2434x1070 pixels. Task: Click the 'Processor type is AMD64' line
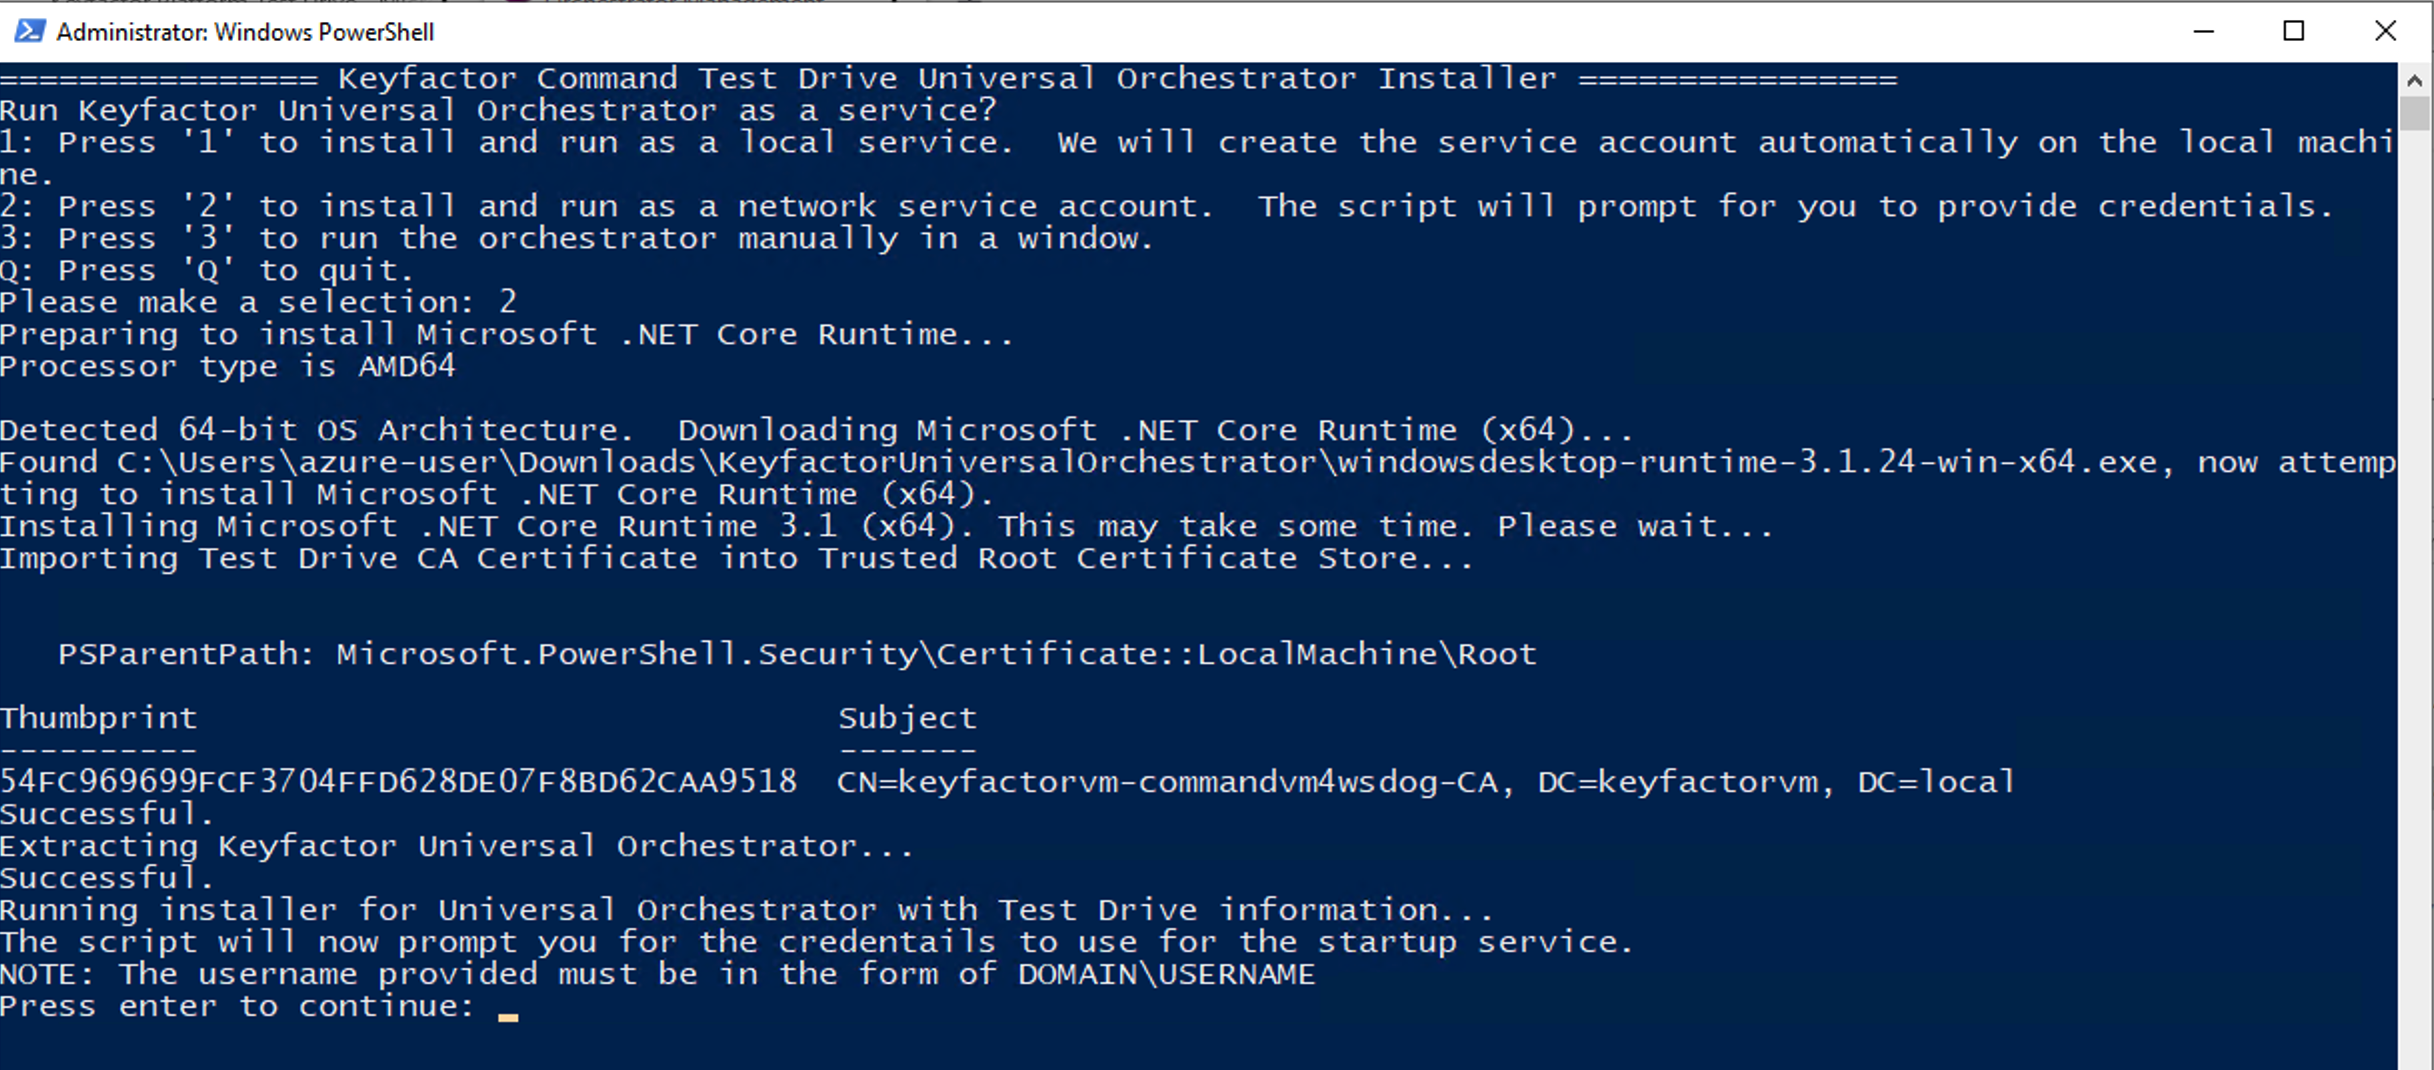coord(228,366)
